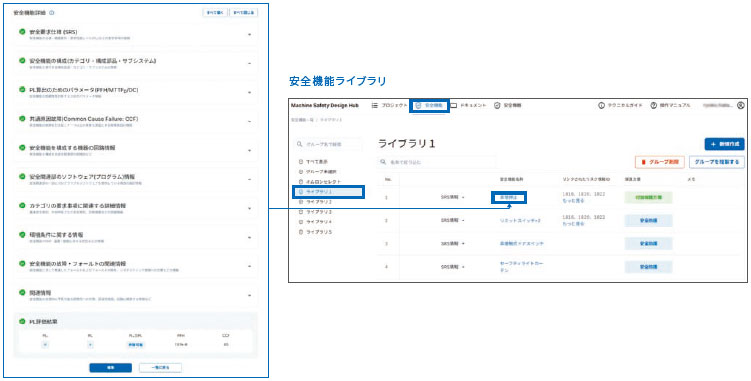751x381 pixels.
Task: Click 安全防護 badge in row 4
Action: (x=648, y=267)
